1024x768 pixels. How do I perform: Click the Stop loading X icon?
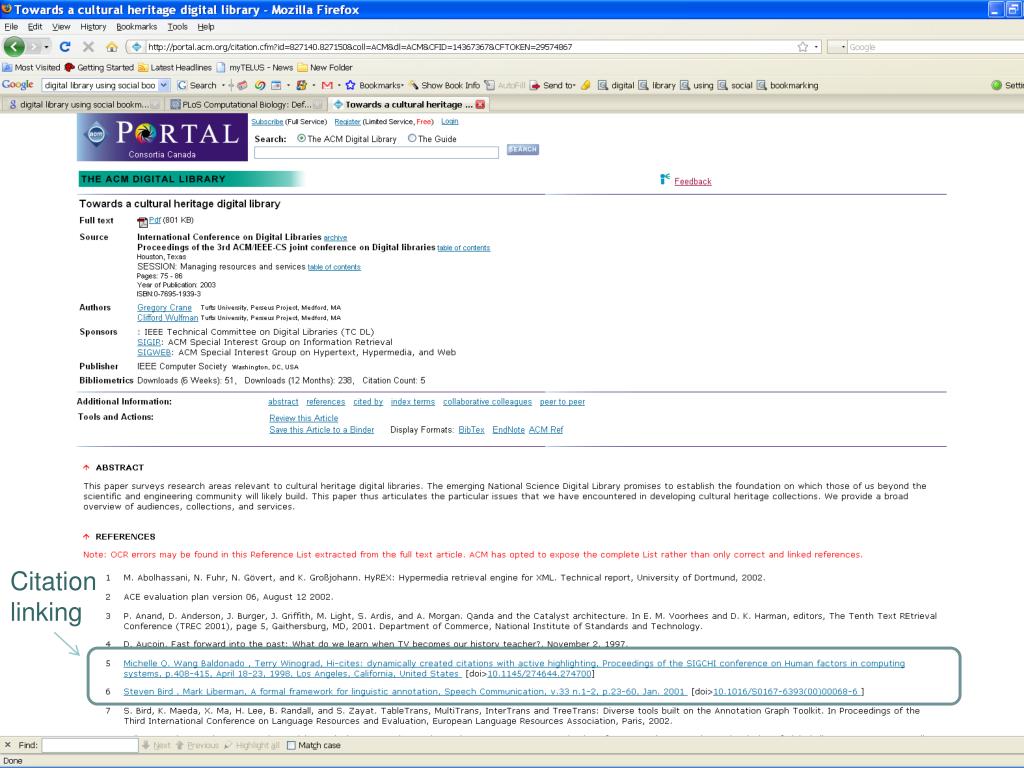88,47
